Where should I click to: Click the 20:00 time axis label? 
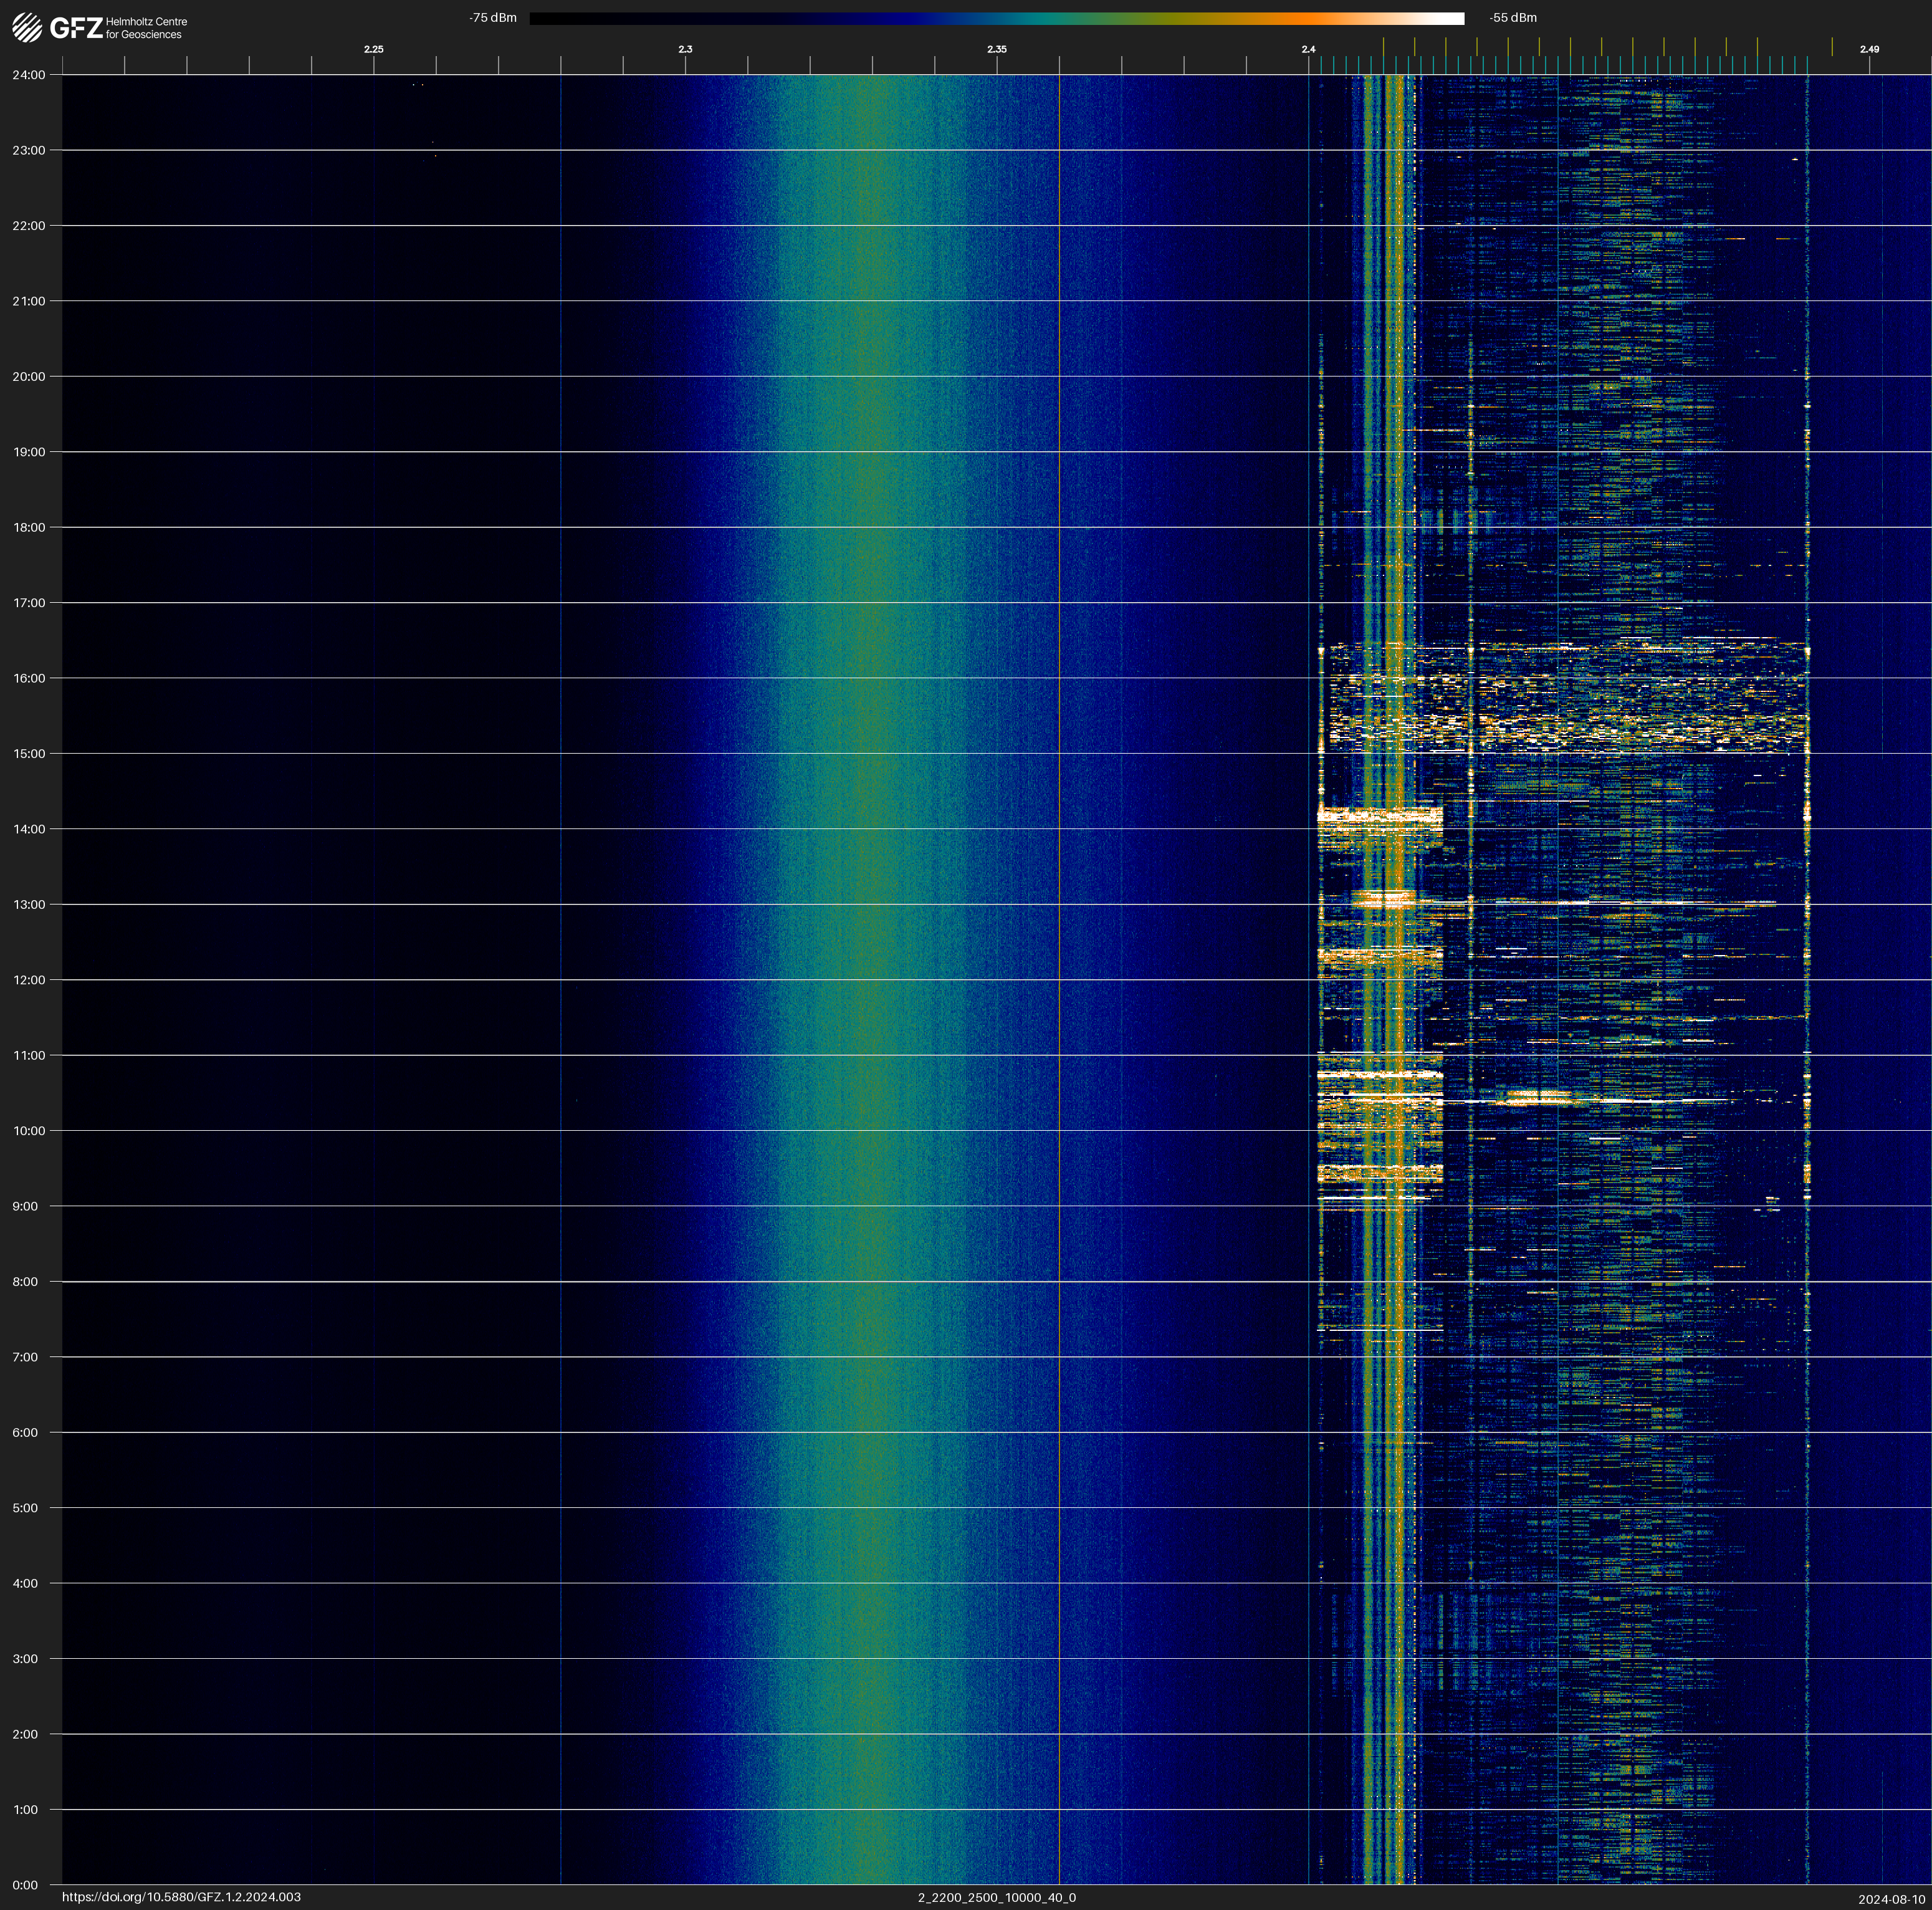(29, 377)
